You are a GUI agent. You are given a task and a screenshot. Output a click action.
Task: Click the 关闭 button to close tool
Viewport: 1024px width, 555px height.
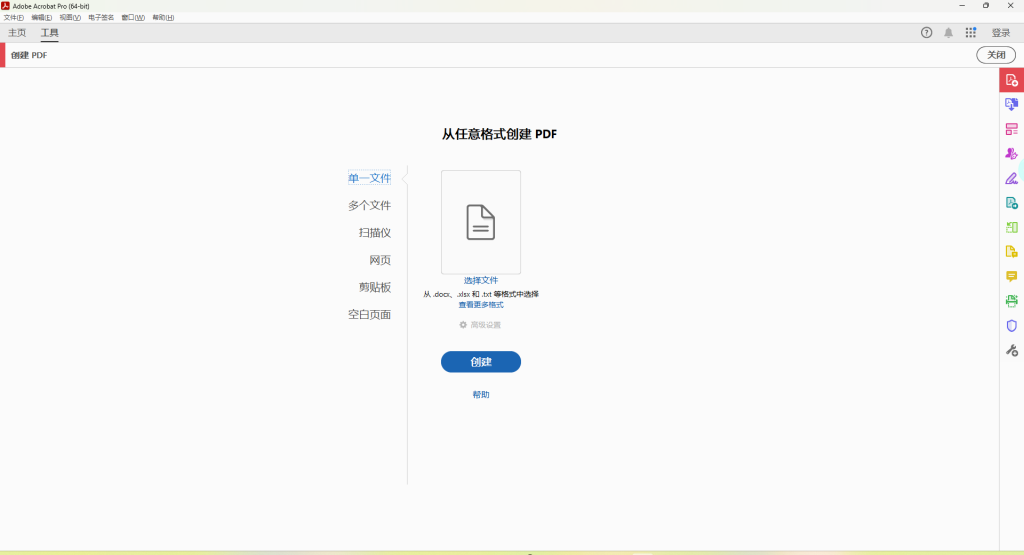[x=996, y=55]
